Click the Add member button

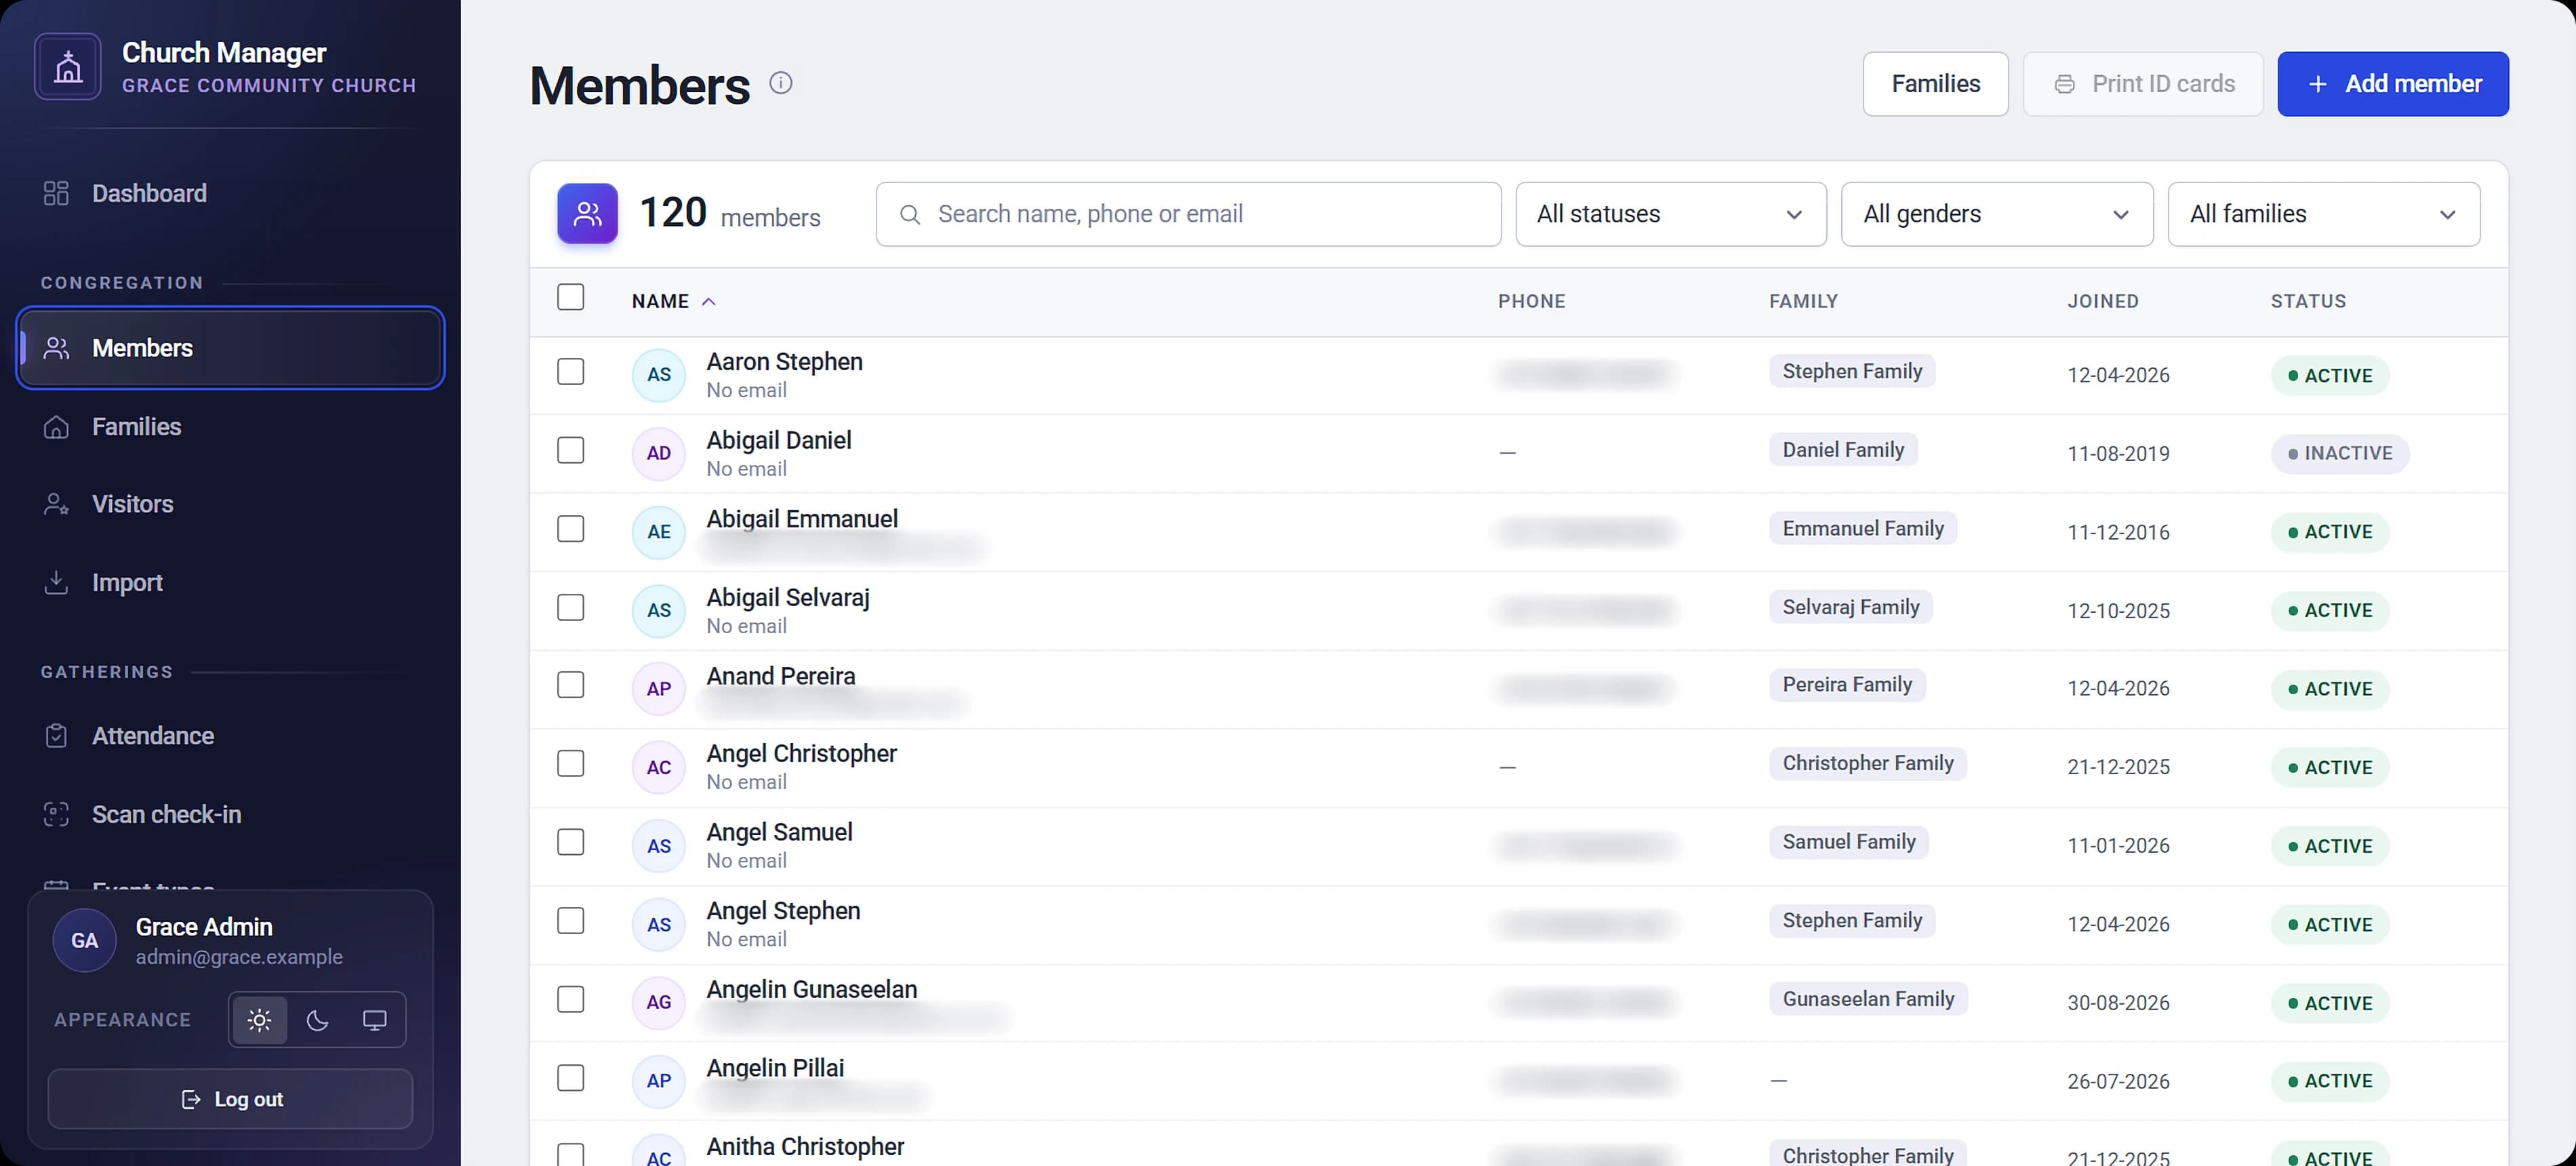click(x=2393, y=84)
